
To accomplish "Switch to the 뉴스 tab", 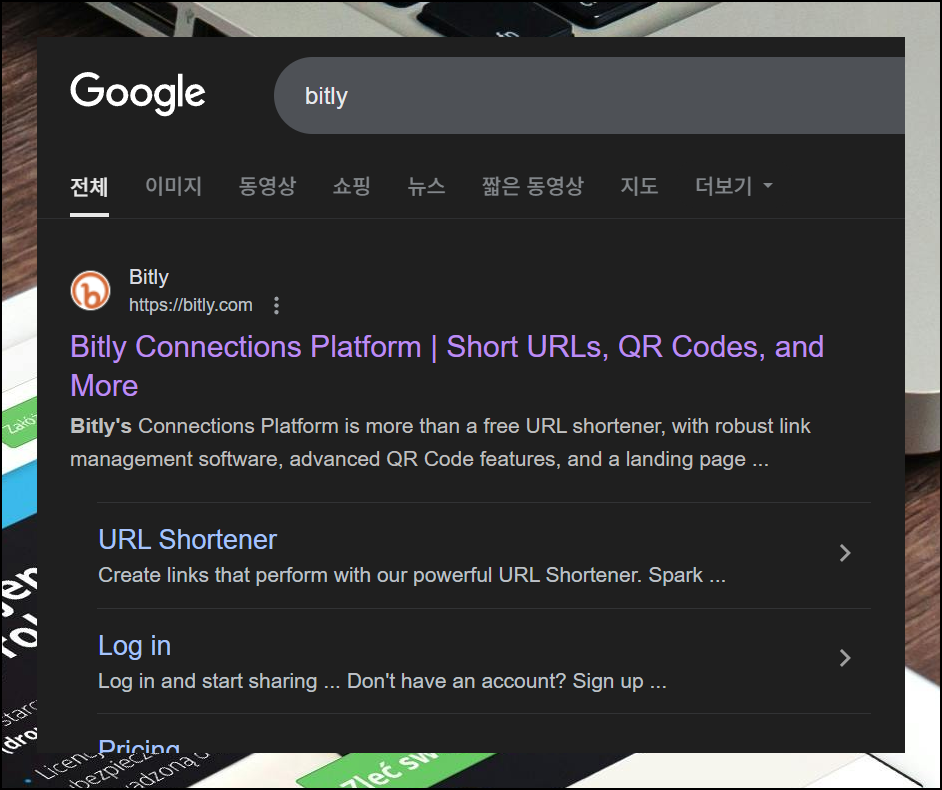I will [426, 186].
